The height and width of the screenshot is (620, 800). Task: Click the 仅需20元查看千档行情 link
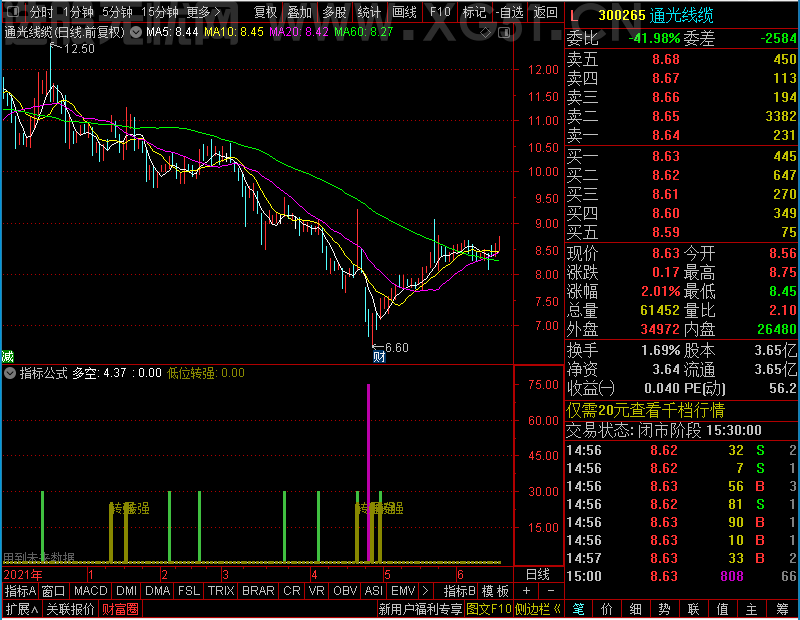[645, 410]
